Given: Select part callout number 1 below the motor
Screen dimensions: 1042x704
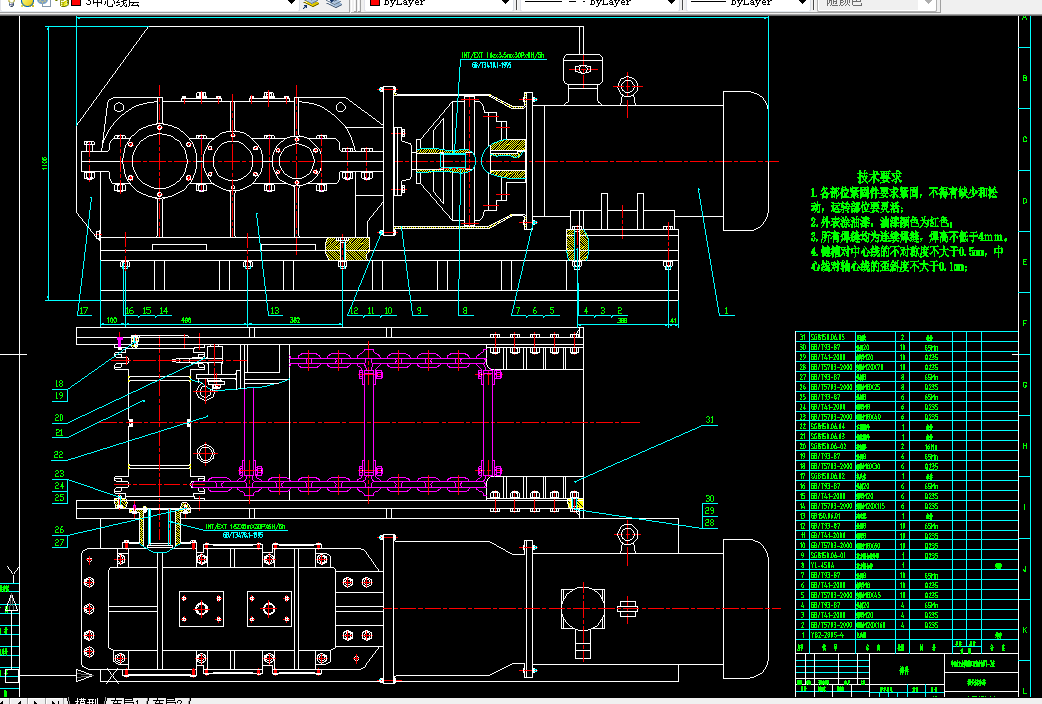Looking at the screenshot, I should pyautogui.click(x=726, y=310).
